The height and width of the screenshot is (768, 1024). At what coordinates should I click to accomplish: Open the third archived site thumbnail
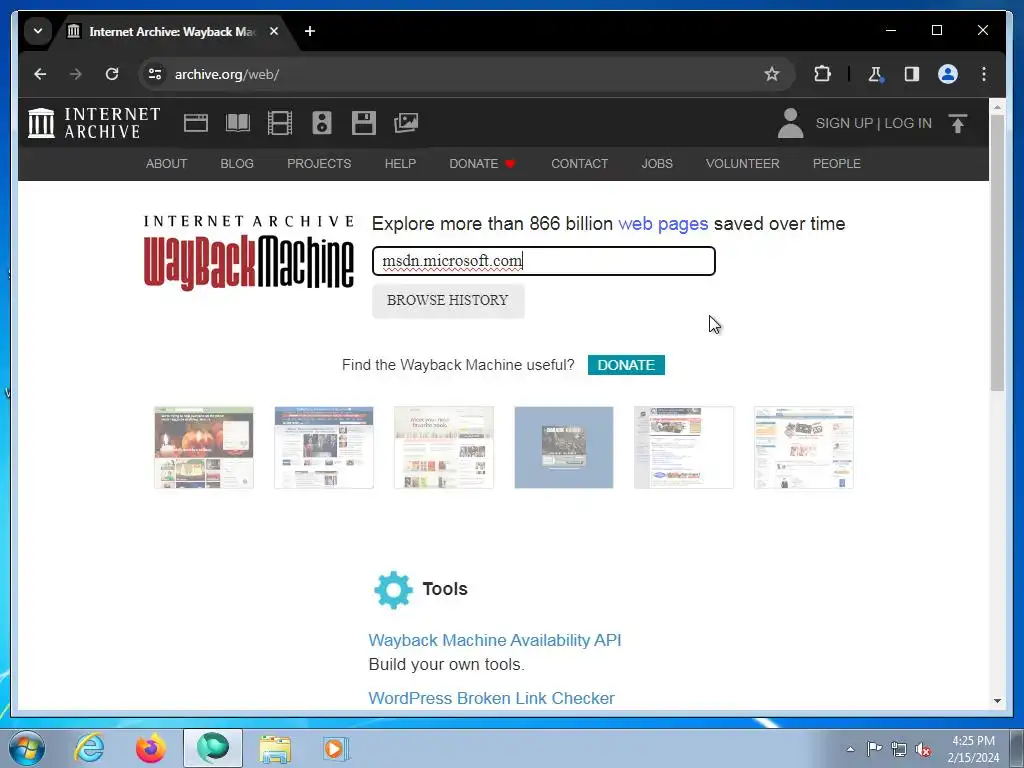click(x=444, y=447)
